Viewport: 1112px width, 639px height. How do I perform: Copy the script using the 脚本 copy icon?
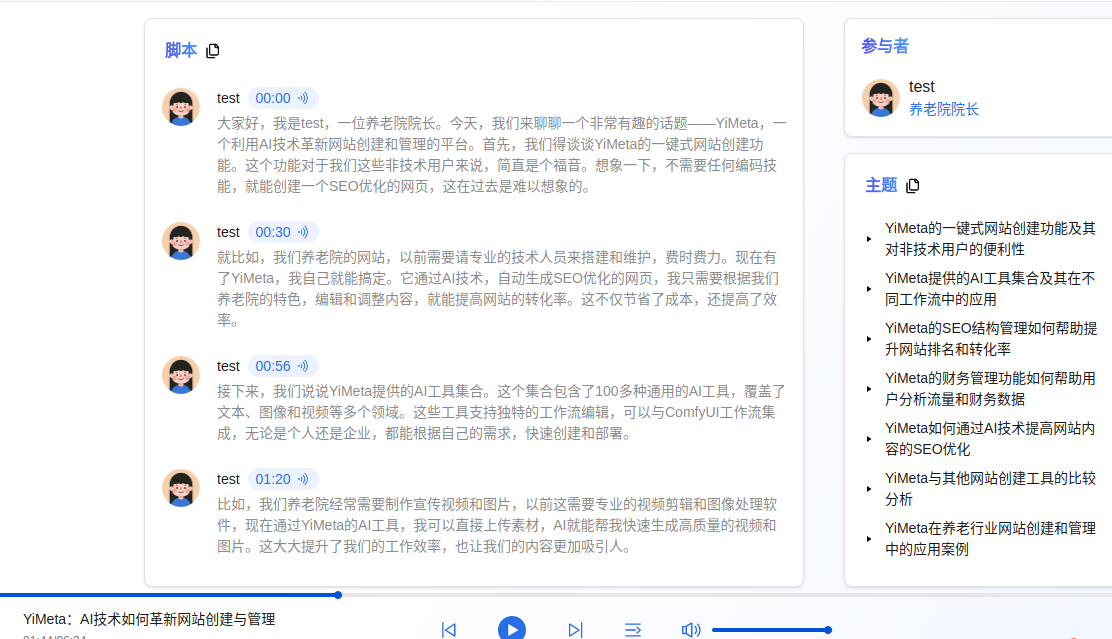point(213,50)
